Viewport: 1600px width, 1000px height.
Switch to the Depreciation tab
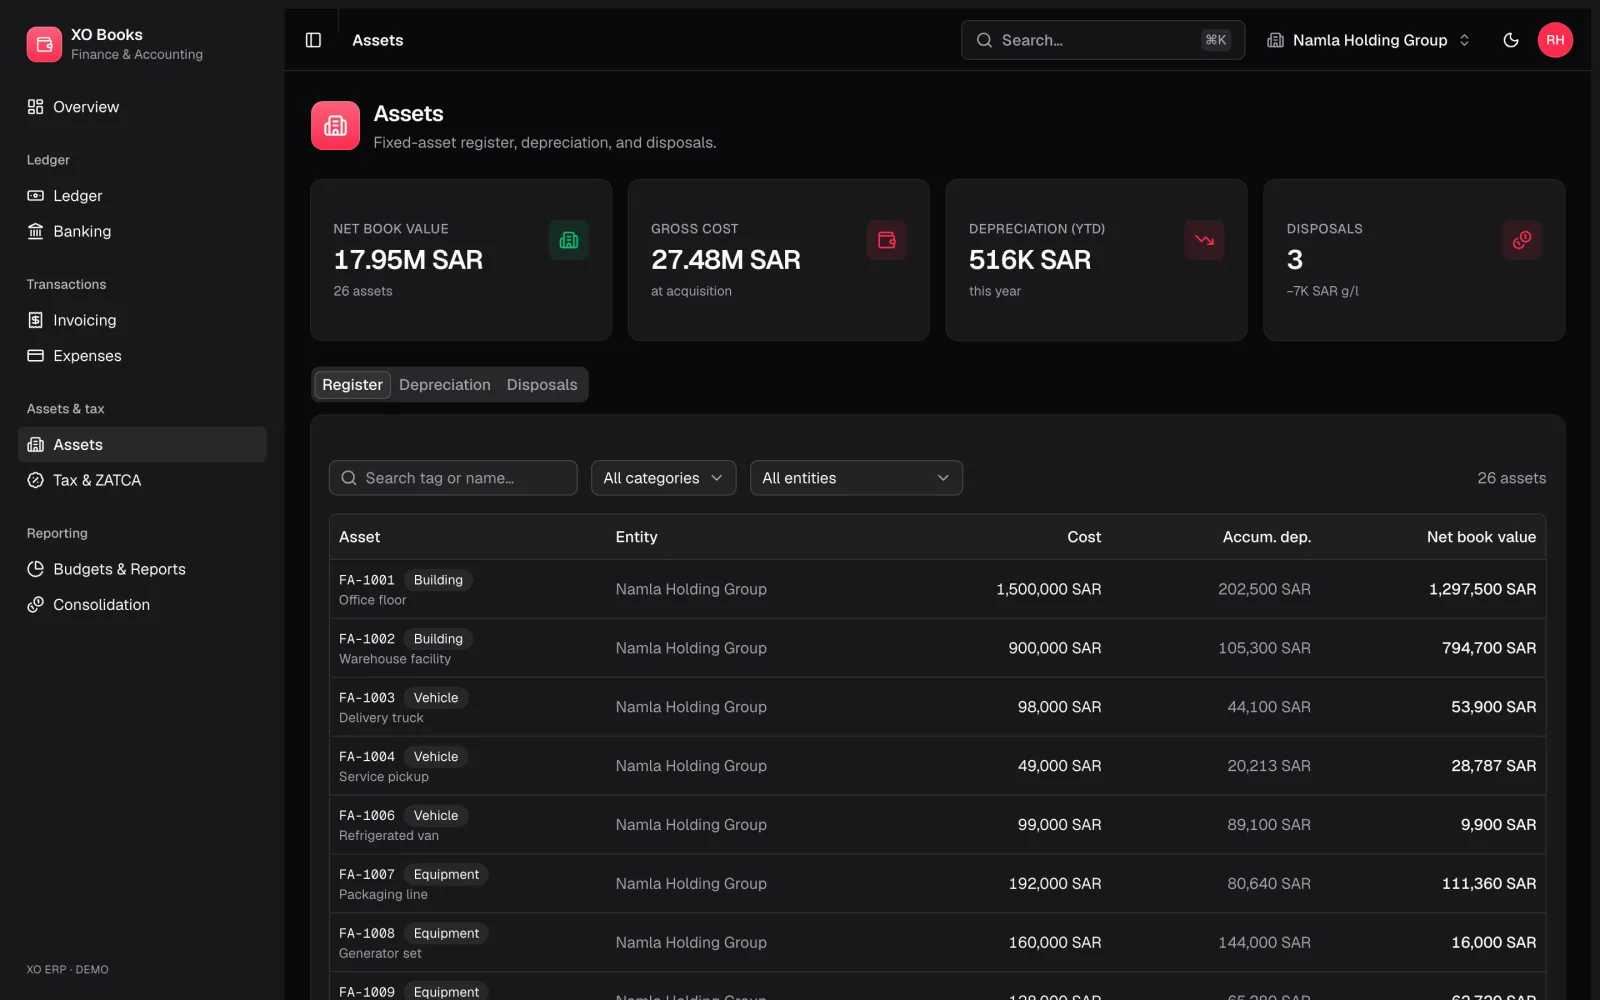click(445, 385)
